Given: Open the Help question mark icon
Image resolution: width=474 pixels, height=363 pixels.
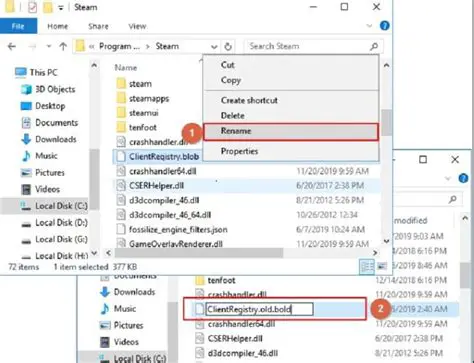Looking at the screenshot, I should click(x=384, y=26).
